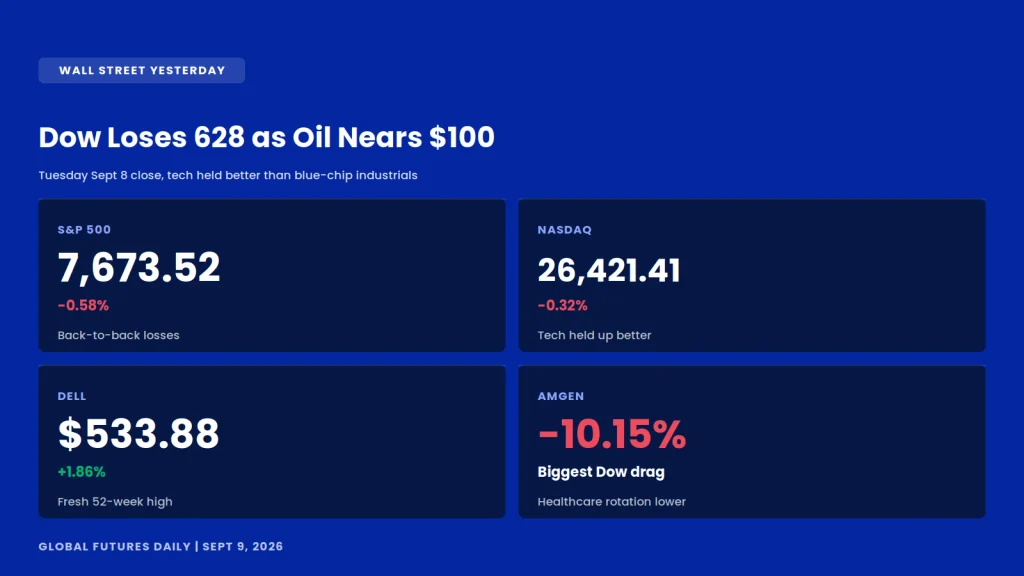Click the Tech held up better caption
Viewport: 1024px width, 576px height.
[594, 335]
